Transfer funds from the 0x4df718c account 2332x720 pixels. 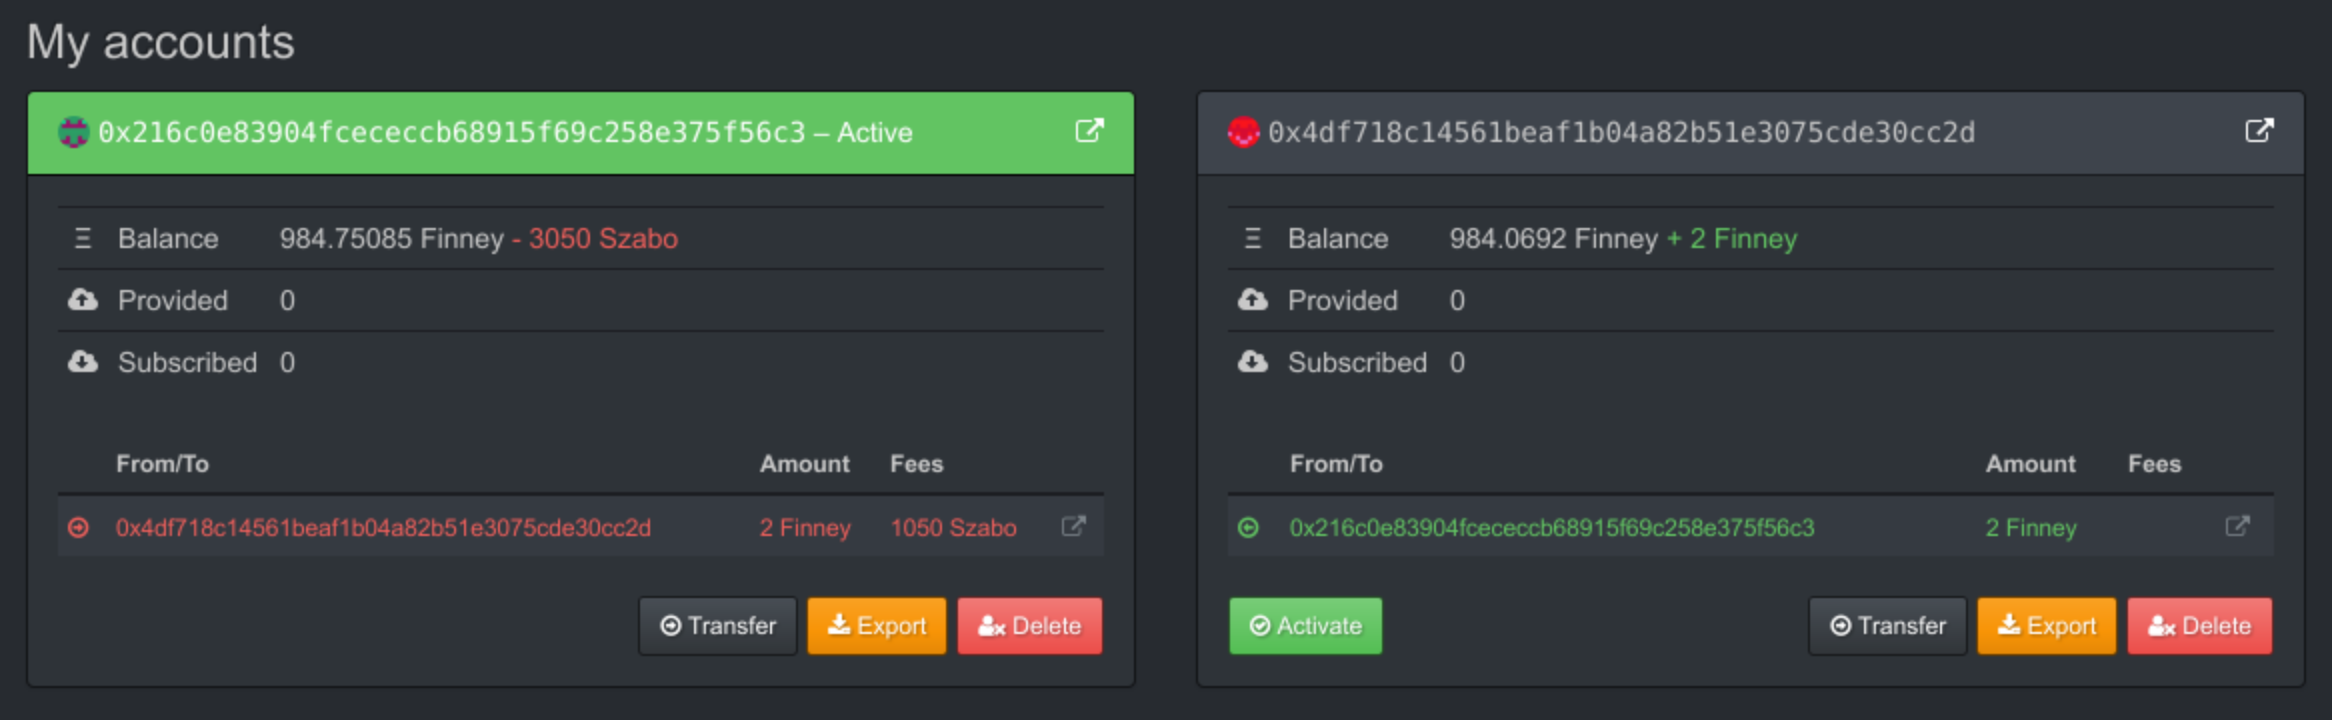click(1888, 626)
